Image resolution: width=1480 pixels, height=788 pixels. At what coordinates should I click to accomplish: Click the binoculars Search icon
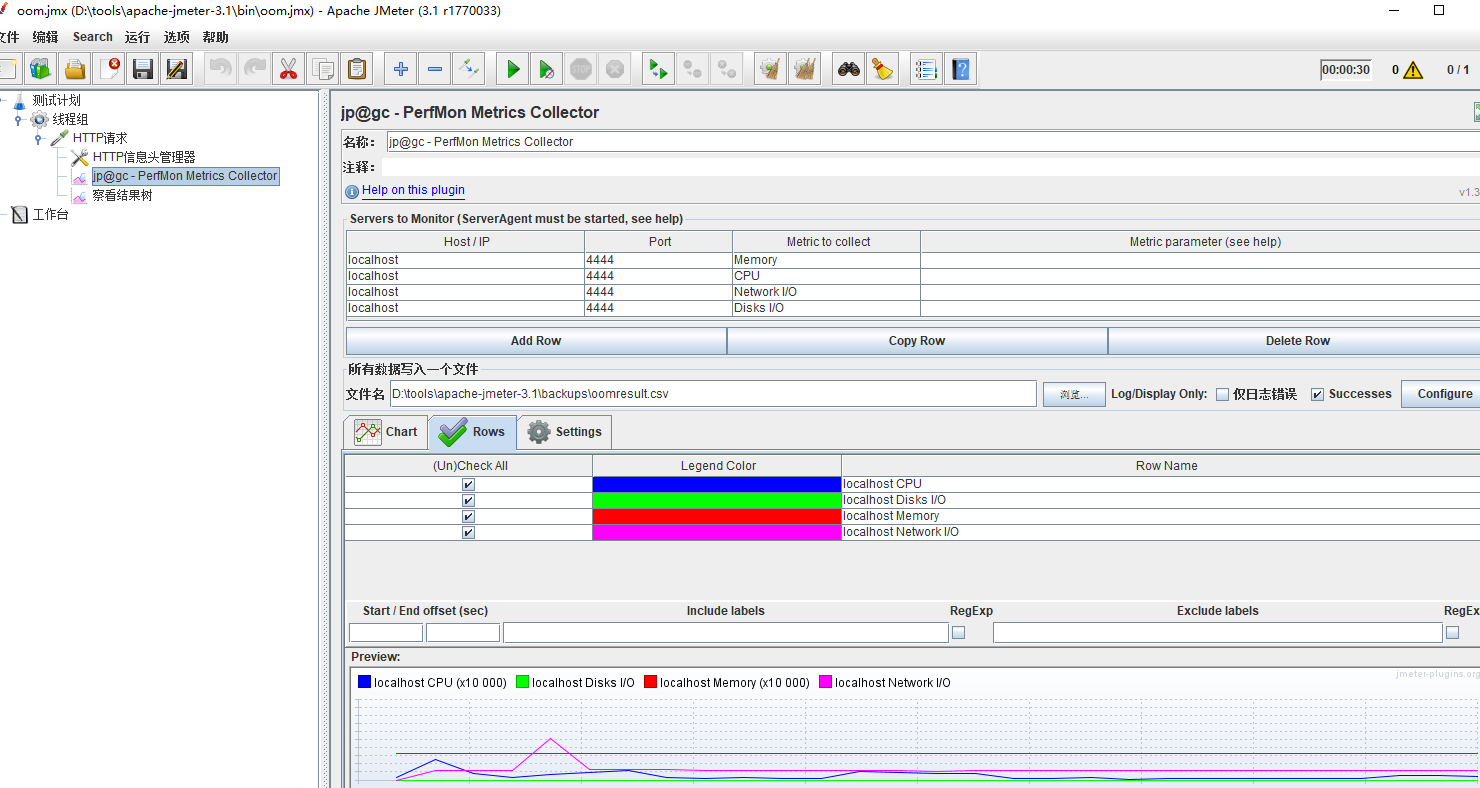[849, 69]
